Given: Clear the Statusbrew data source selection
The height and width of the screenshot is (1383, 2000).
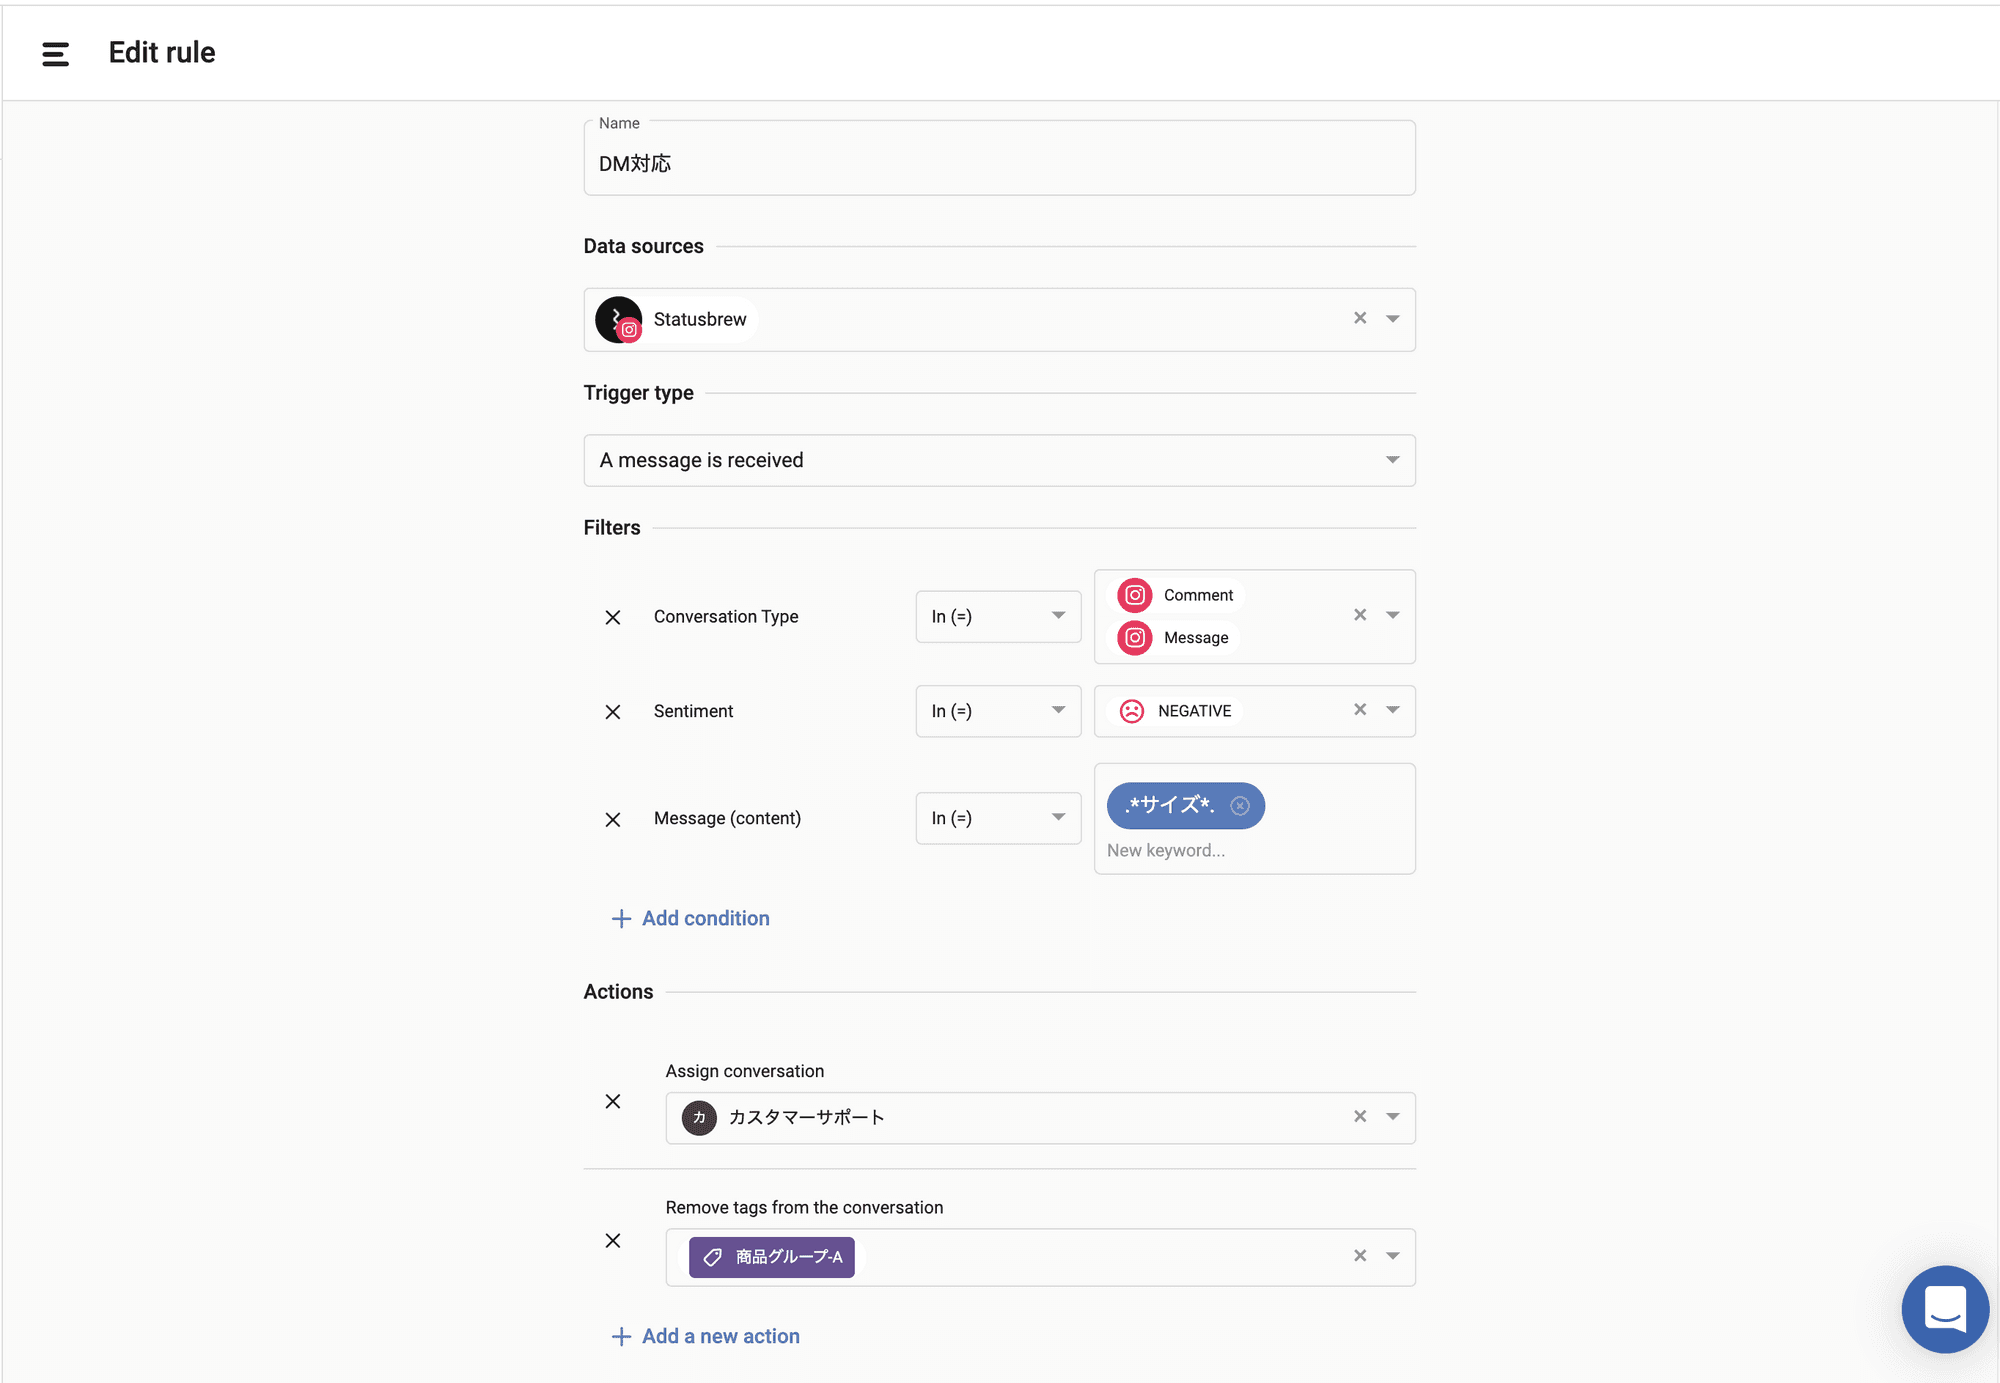Looking at the screenshot, I should [x=1360, y=318].
